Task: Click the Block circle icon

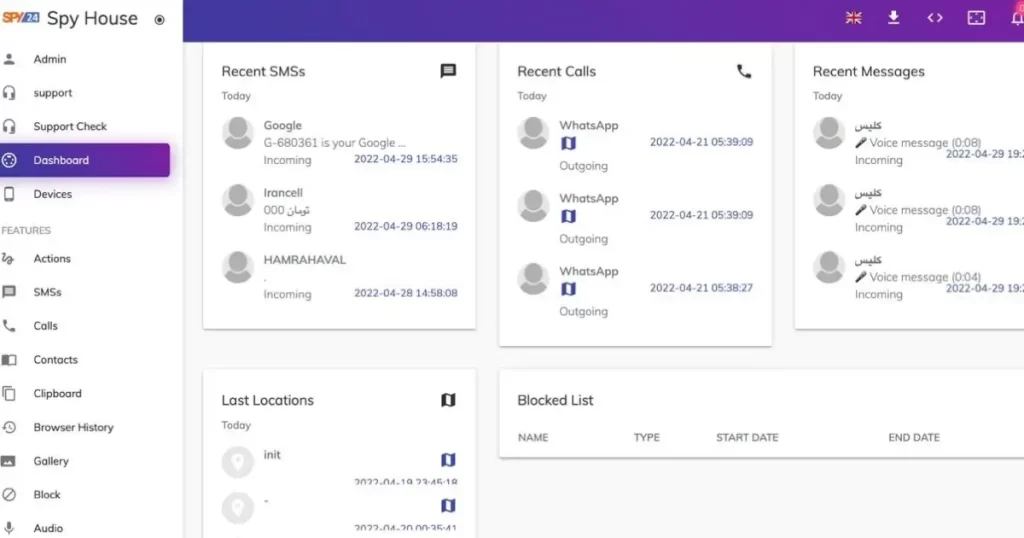Action: pyautogui.click(x=9, y=494)
